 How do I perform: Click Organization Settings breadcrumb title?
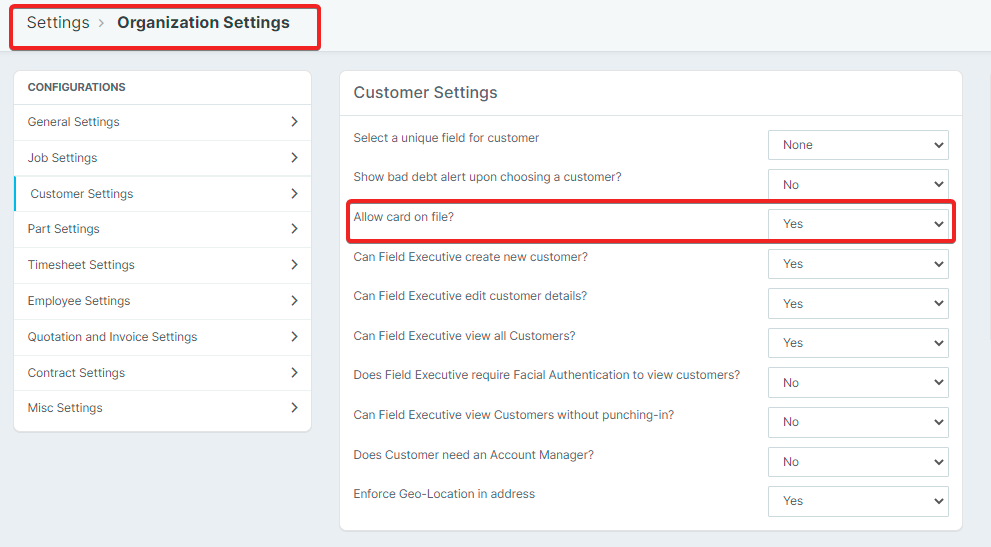pyautogui.click(x=203, y=23)
